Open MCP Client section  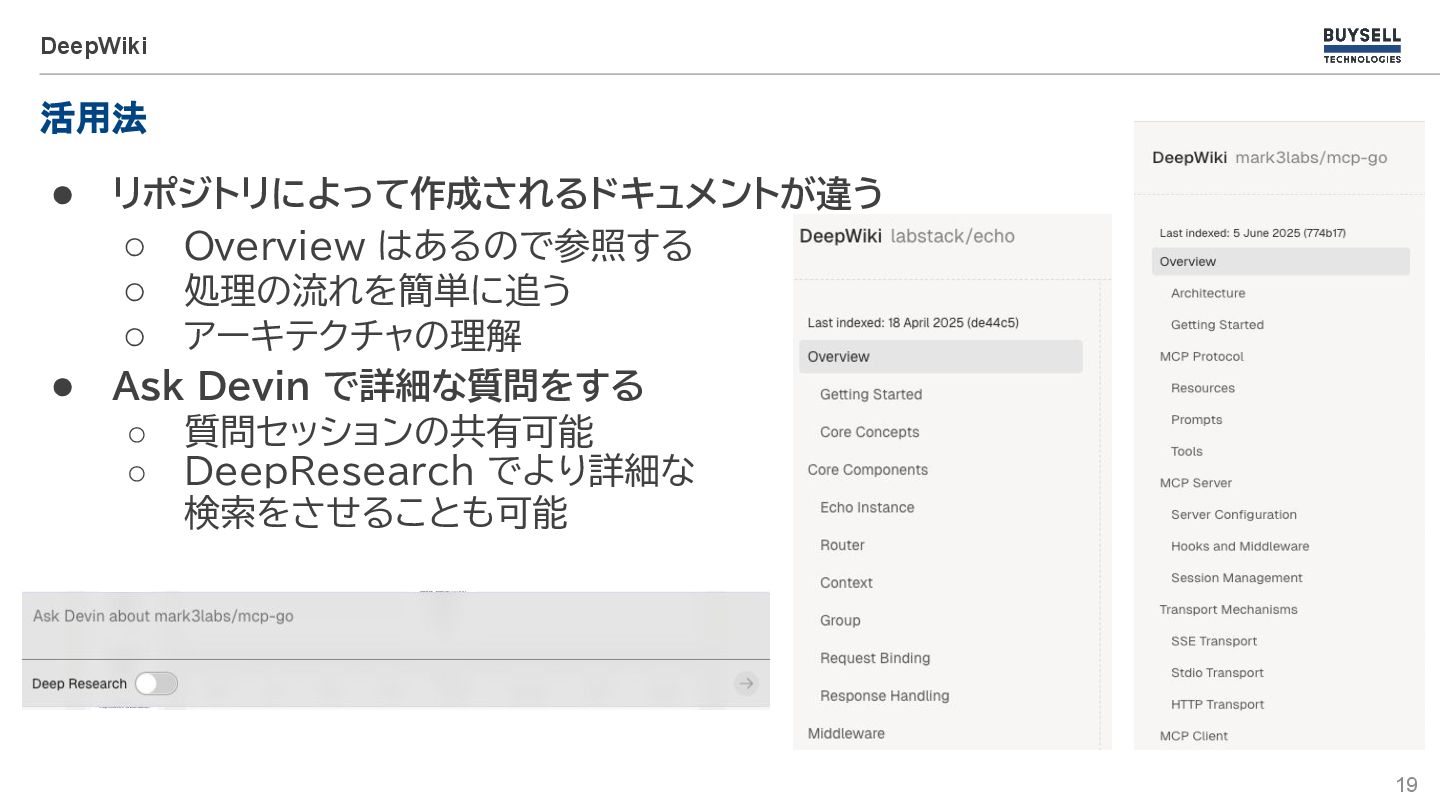pyautogui.click(x=1193, y=736)
